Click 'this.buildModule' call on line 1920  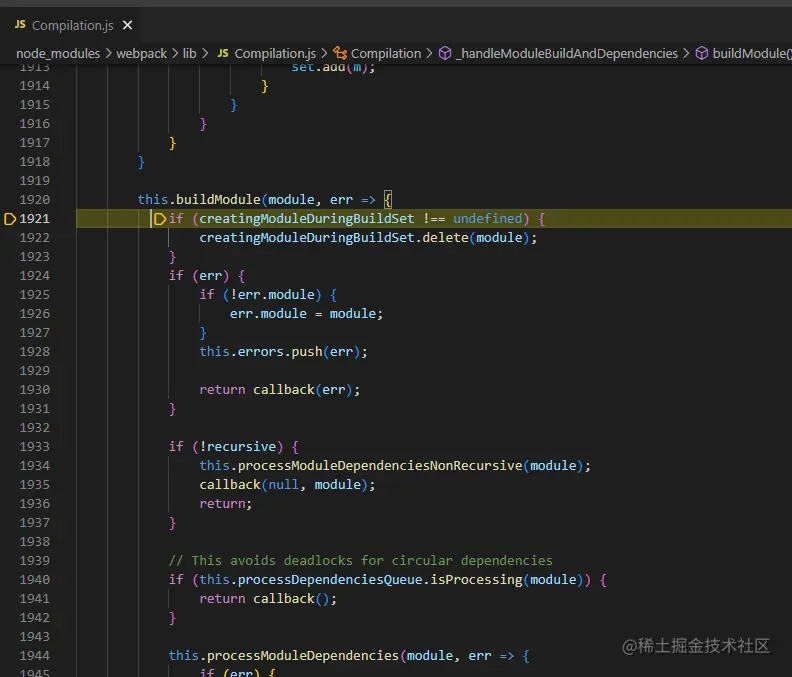coord(199,200)
